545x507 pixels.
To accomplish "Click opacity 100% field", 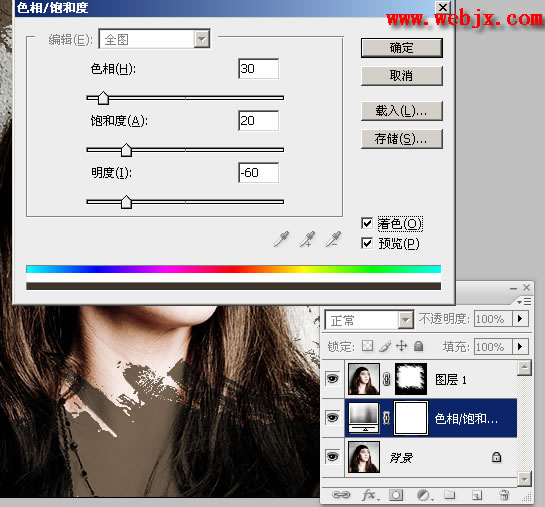I will 493,318.
